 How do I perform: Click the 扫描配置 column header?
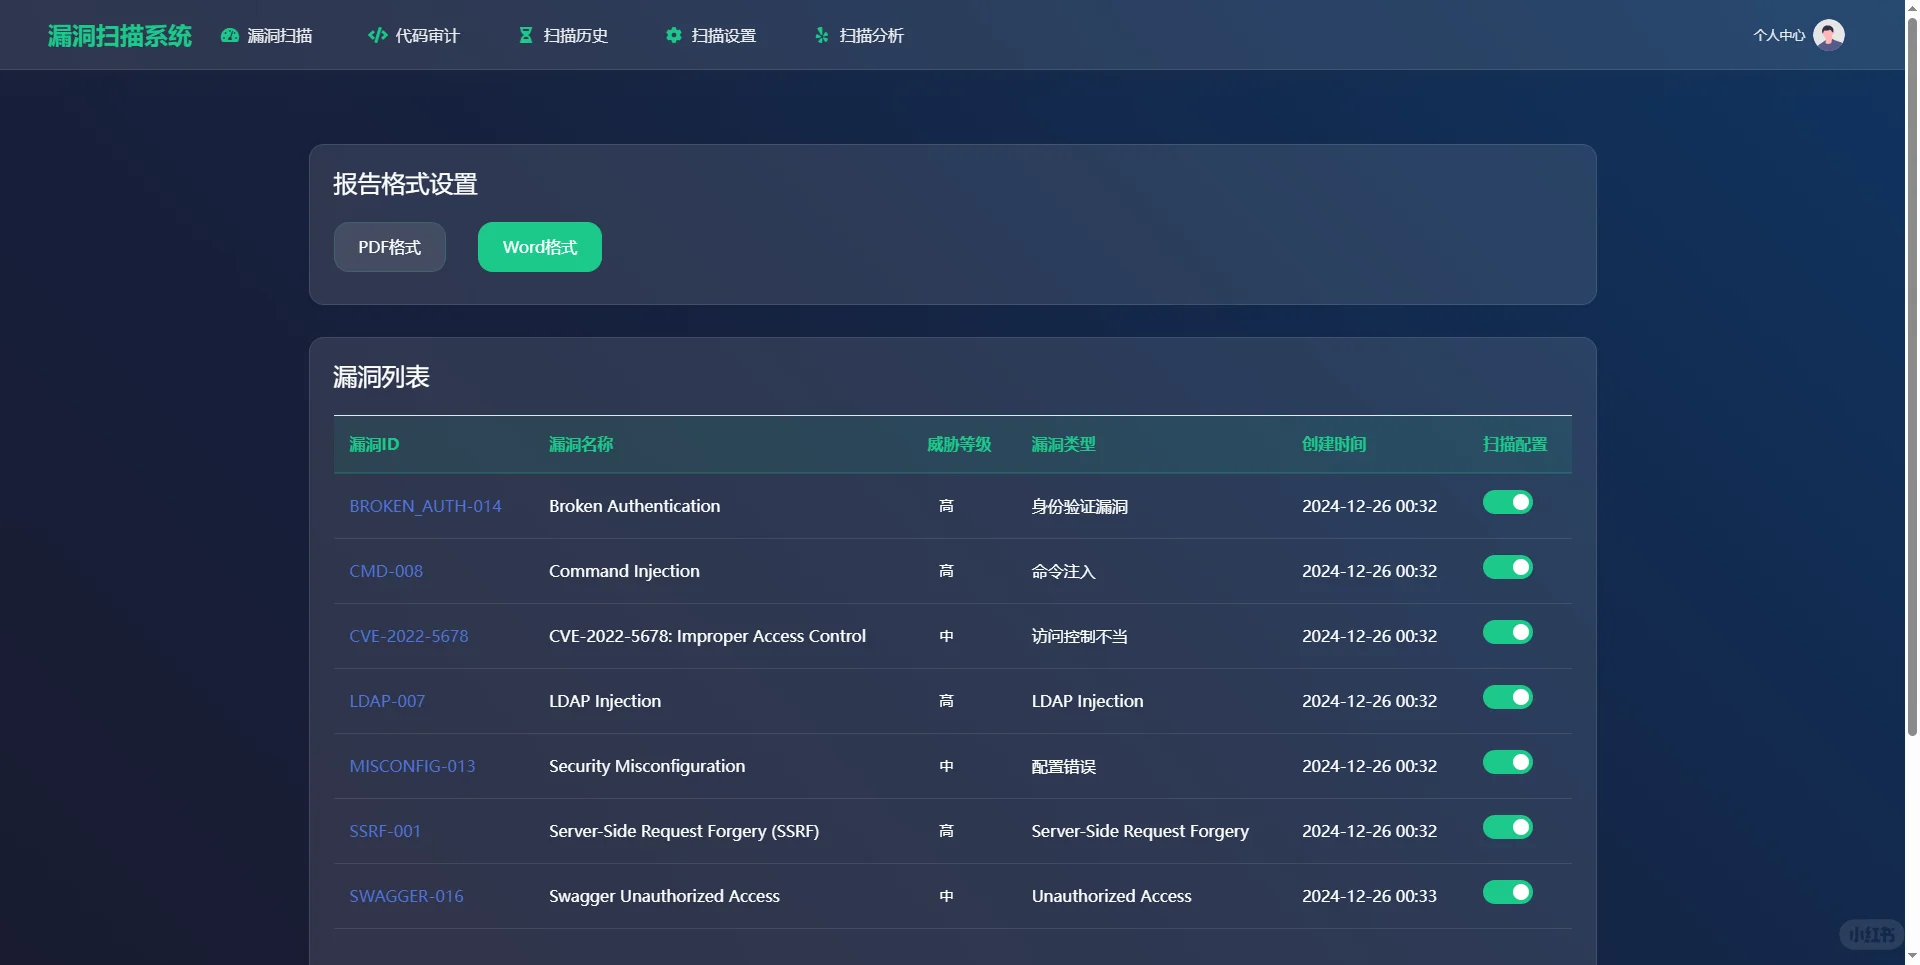click(x=1515, y=444)
